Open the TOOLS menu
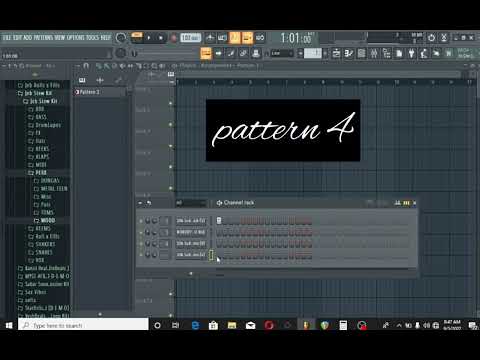This screenshot has width=480, height=360. point(94,38)
